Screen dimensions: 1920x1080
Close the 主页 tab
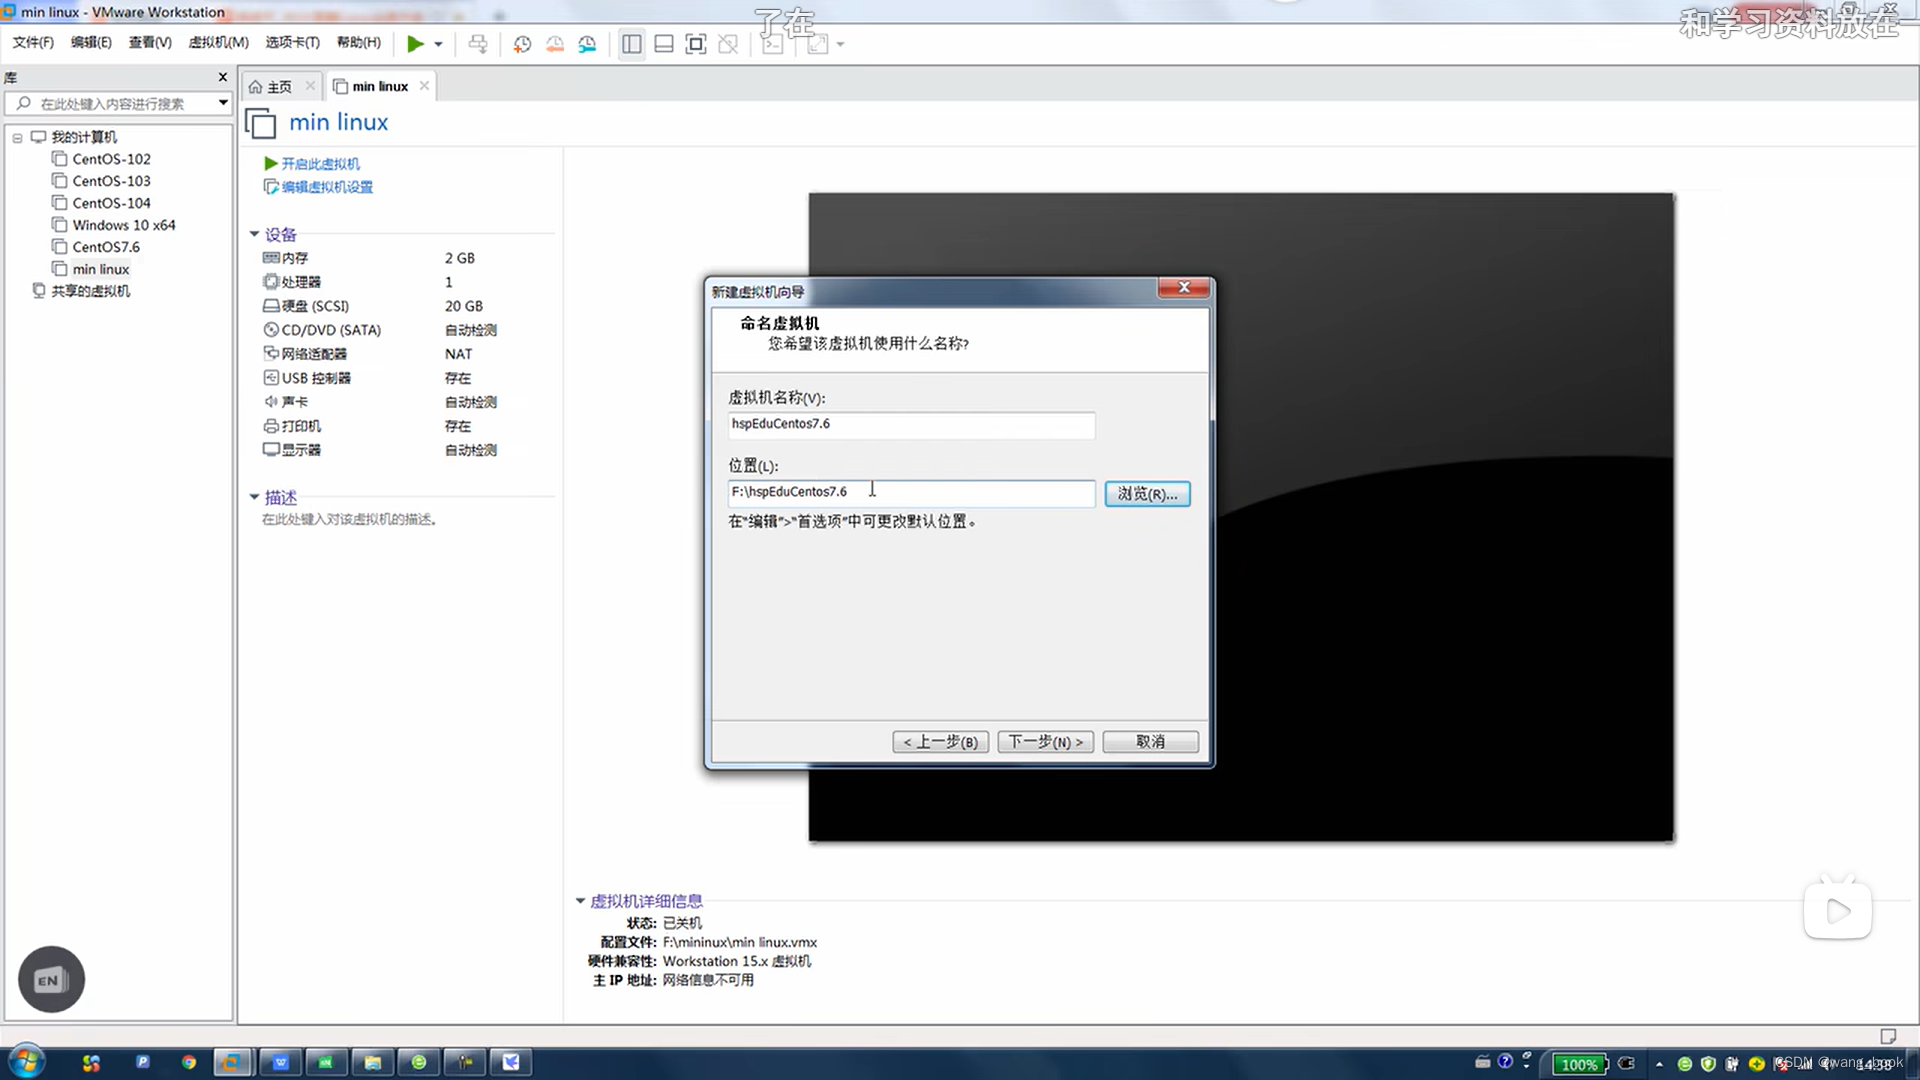click(310, 86)
